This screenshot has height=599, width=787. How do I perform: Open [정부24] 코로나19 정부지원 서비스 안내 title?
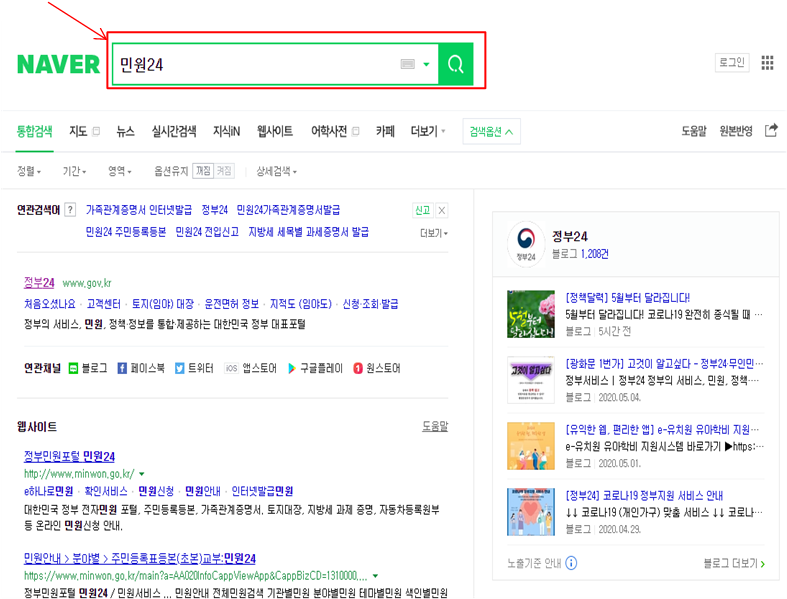[644, 496]
